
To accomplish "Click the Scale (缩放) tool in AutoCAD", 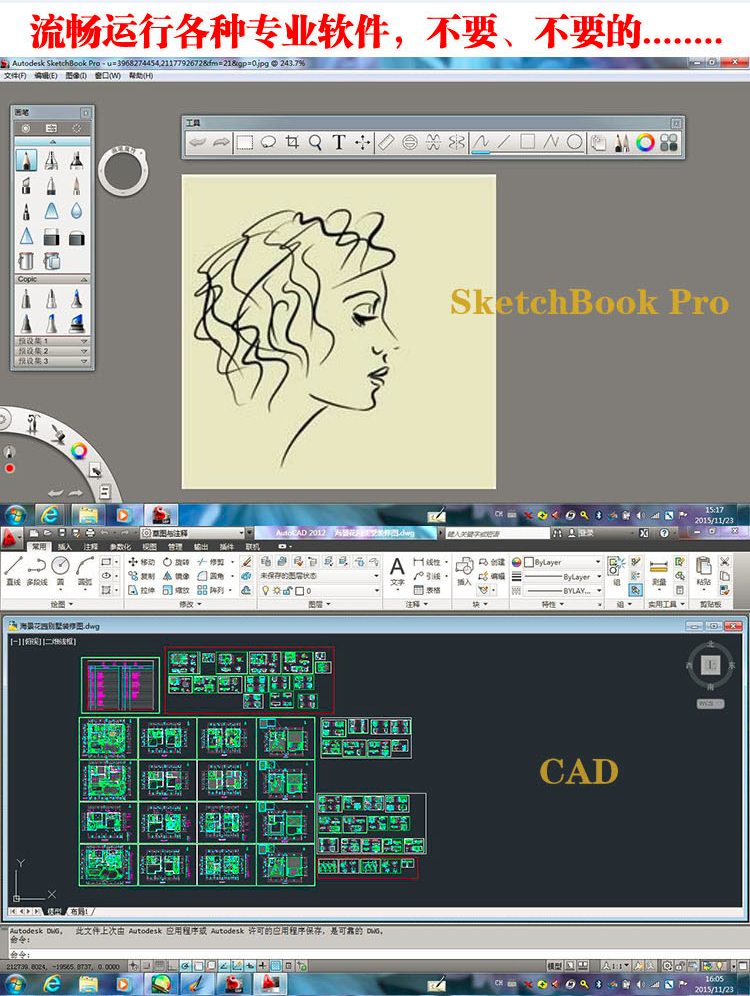I will [176, 590].
